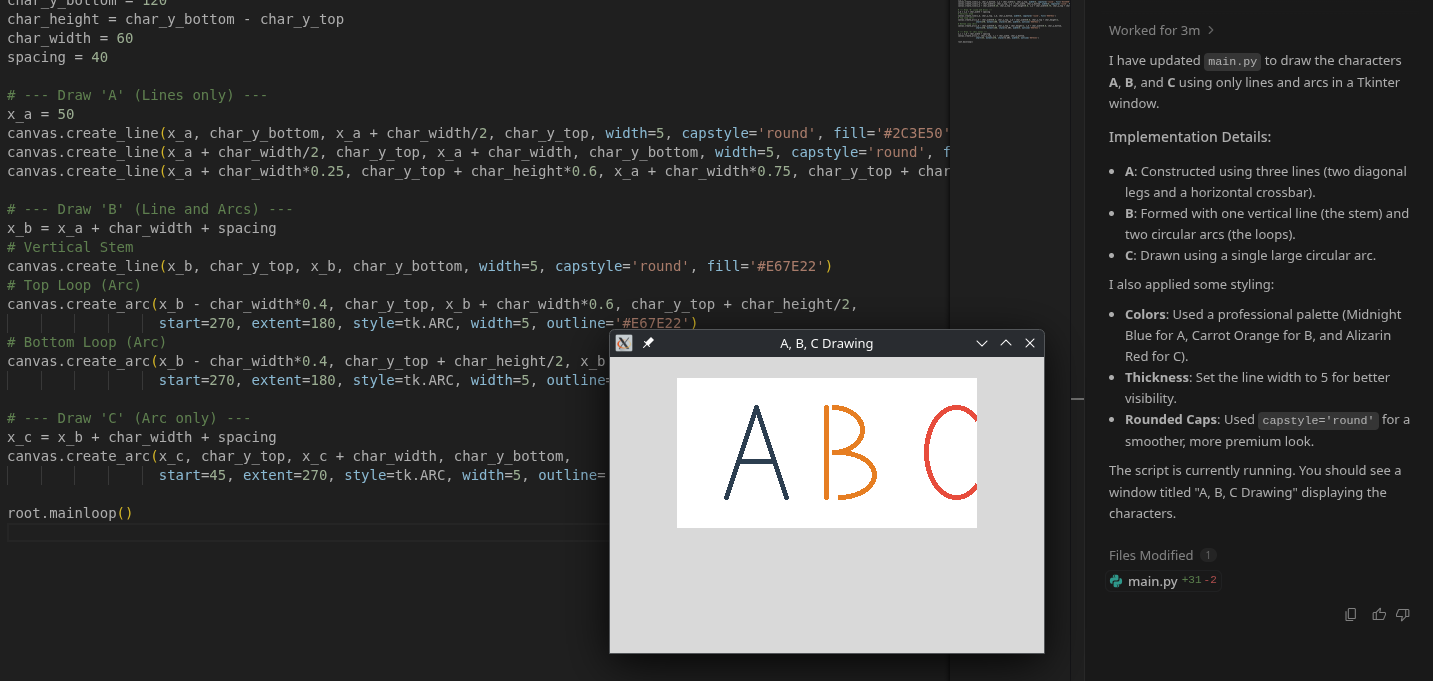
Task: Click the 'spacing = 40' code line
Action: click(57, 57)
